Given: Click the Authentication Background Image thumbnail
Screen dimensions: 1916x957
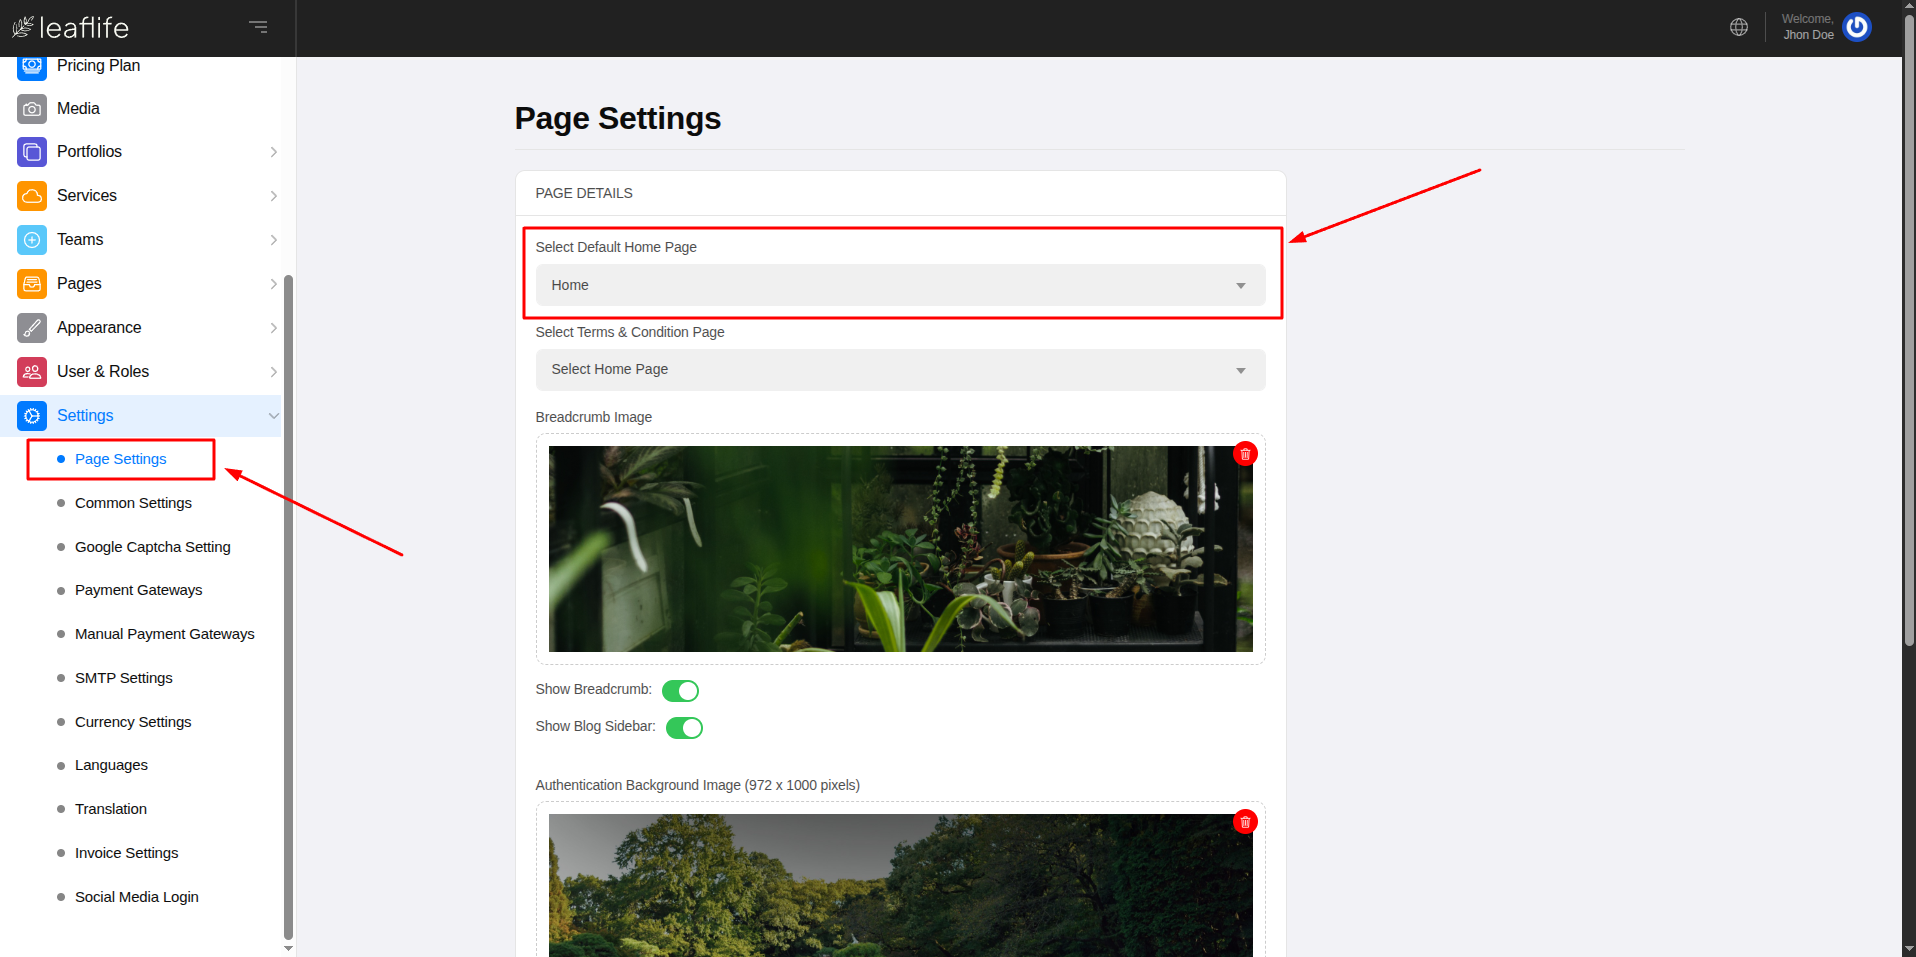Looking at the screenshot, I should tap(900, 885).
